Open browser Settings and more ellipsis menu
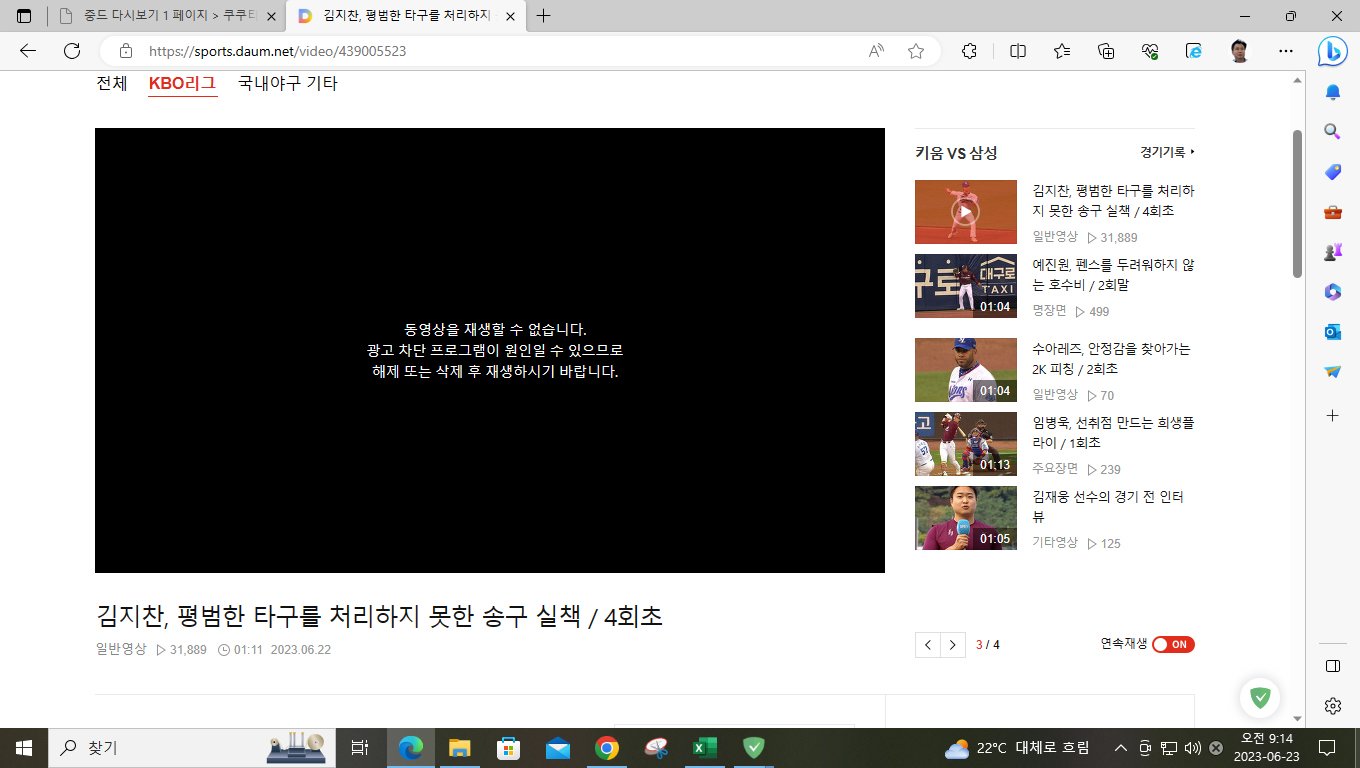Image resolution: width=1360 pixels, height=768 pixels. tap(1286, 51)
